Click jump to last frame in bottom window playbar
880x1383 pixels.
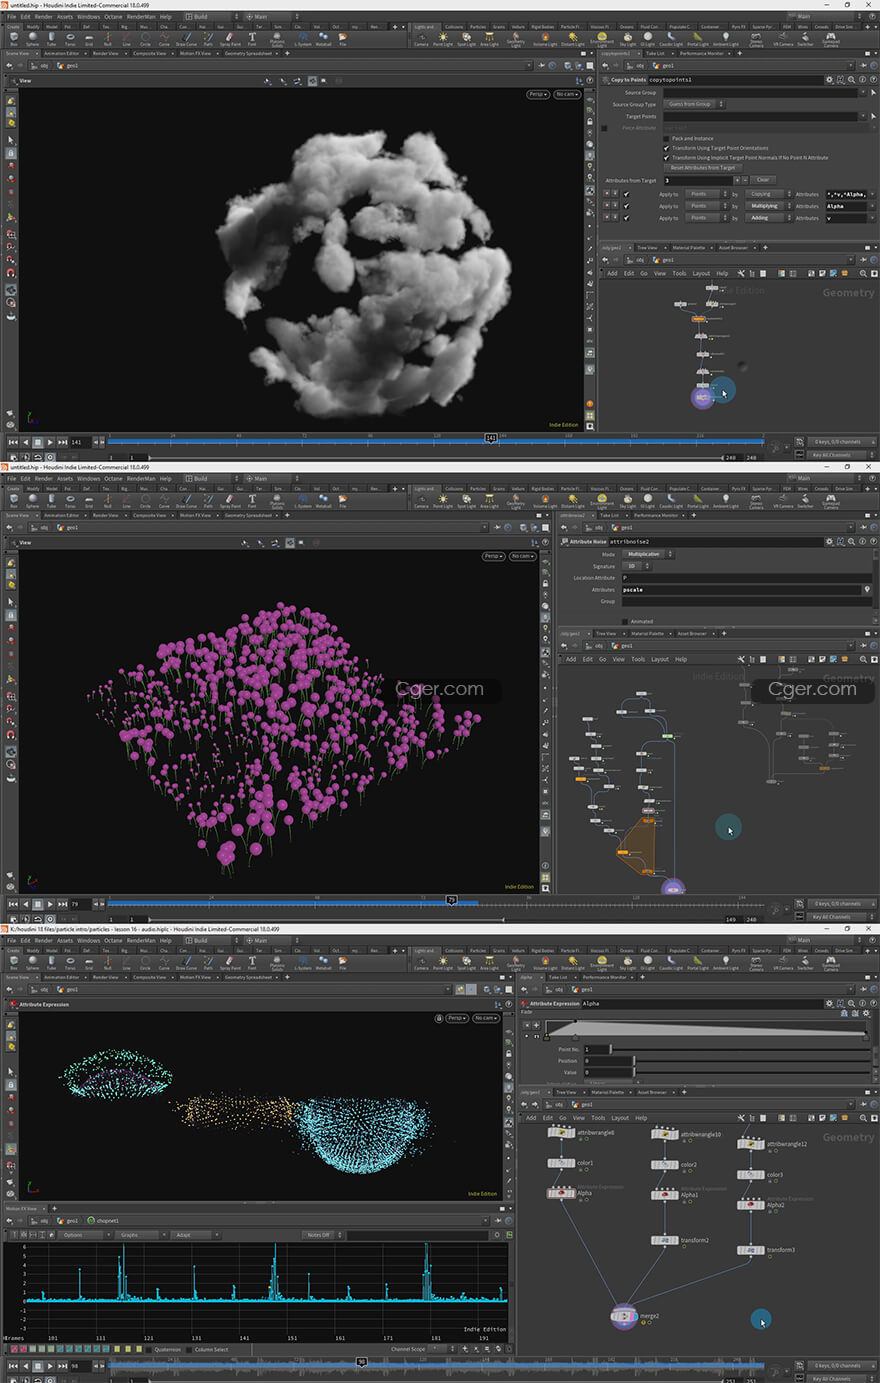pos(63,1366)
